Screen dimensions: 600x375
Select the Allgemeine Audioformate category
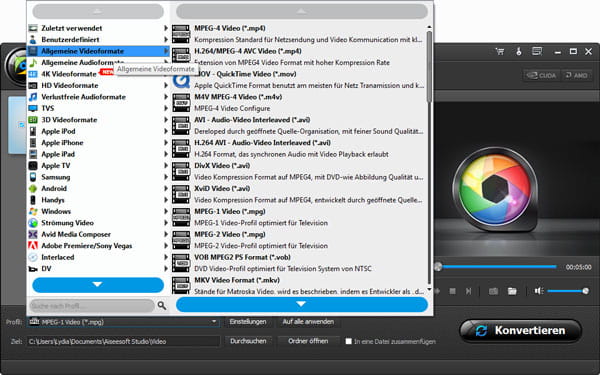click(98, 63)
